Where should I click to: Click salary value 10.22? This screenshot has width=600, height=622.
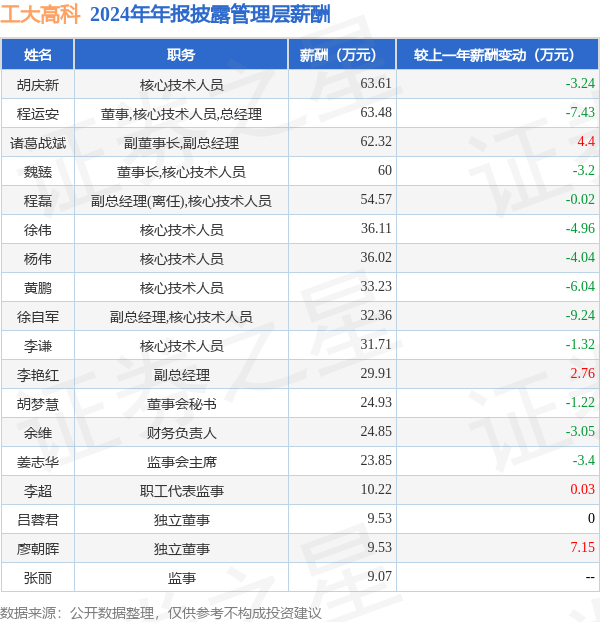376,489
